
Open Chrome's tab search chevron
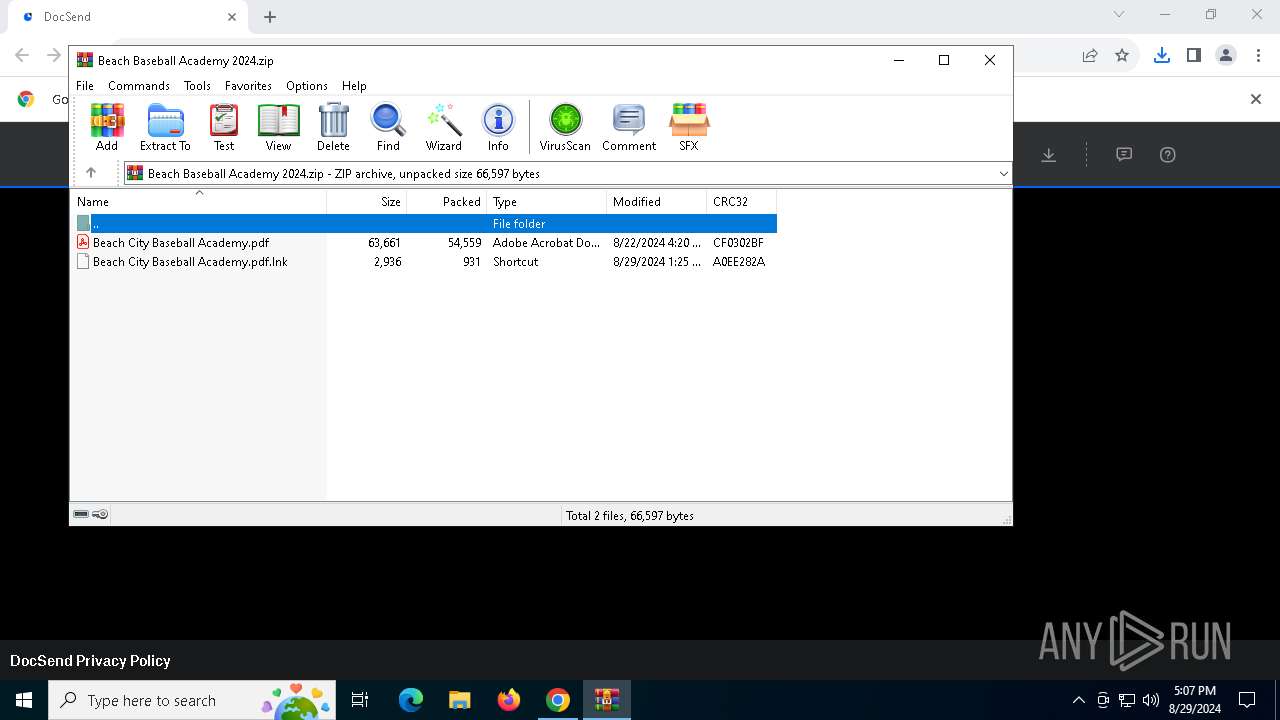point(1119,14)
